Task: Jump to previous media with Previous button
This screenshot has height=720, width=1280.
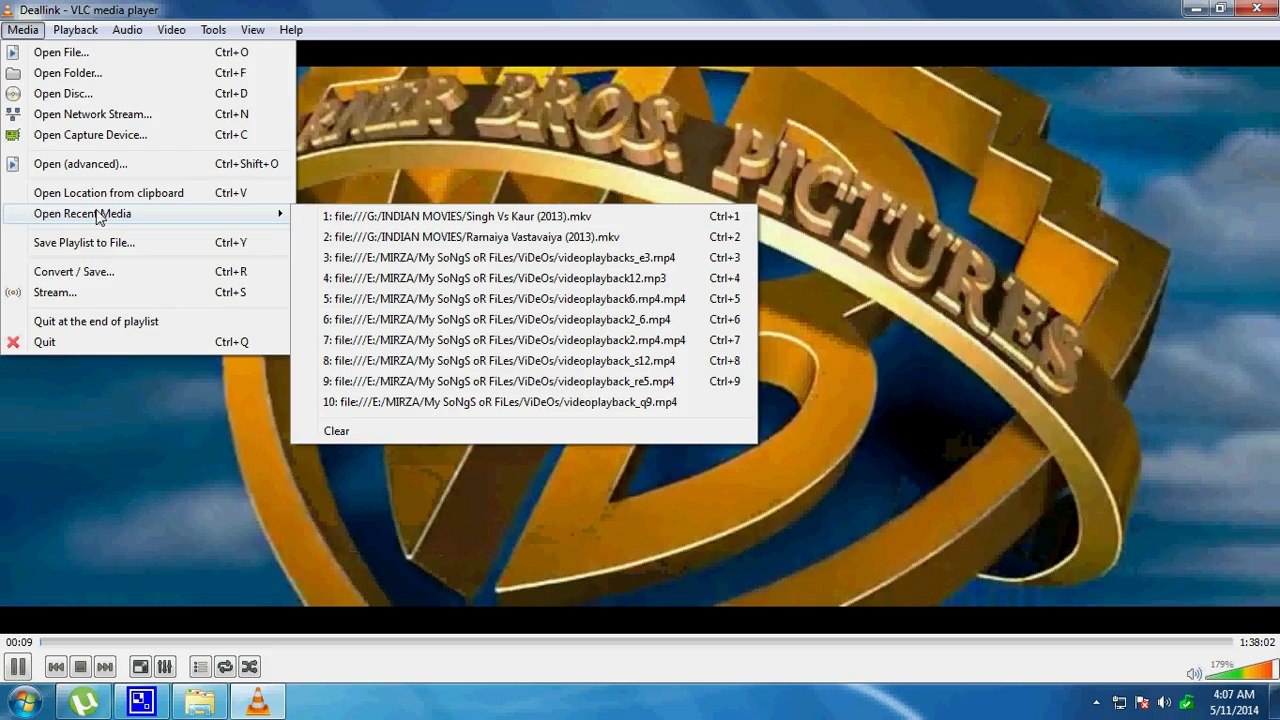Action: pyautogui.click(x=56, y=667)
